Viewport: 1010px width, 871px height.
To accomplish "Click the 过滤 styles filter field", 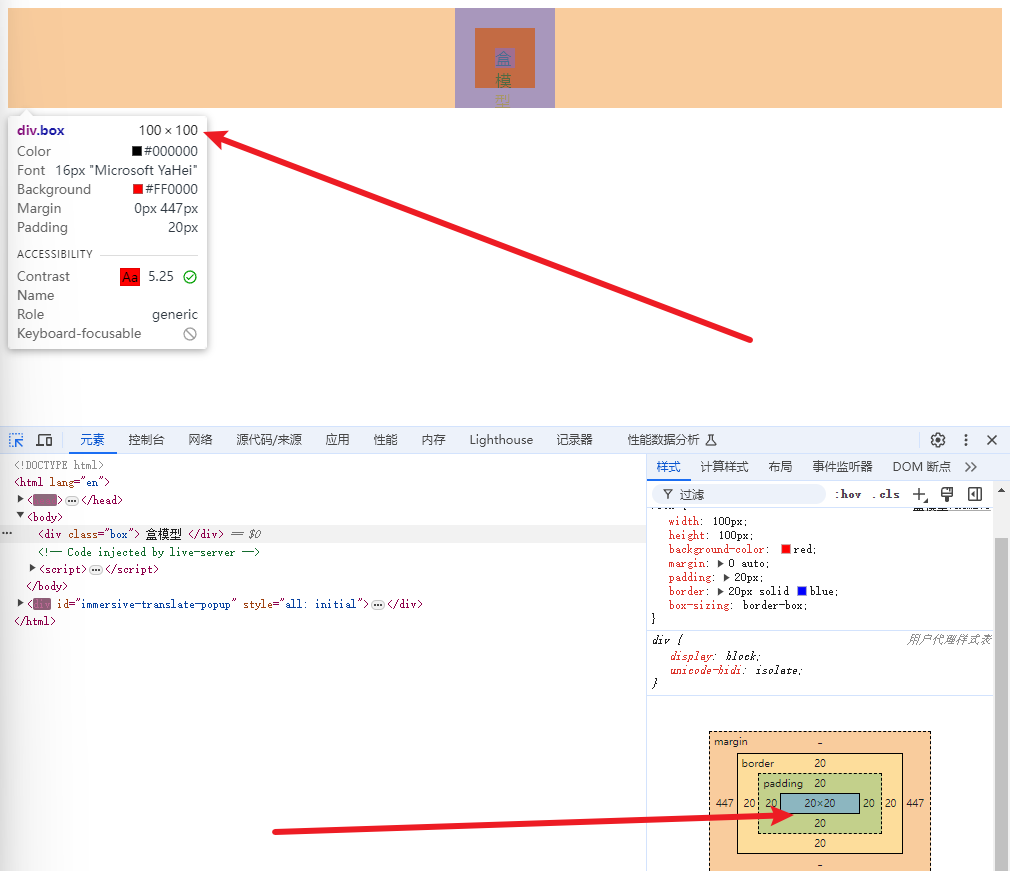I will pos(739,494).
